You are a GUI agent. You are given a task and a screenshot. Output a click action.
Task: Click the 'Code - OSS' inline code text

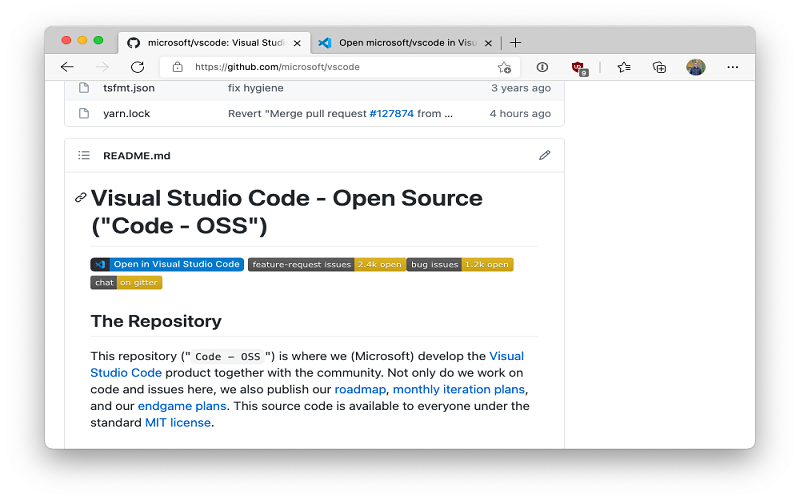[228, 356]
